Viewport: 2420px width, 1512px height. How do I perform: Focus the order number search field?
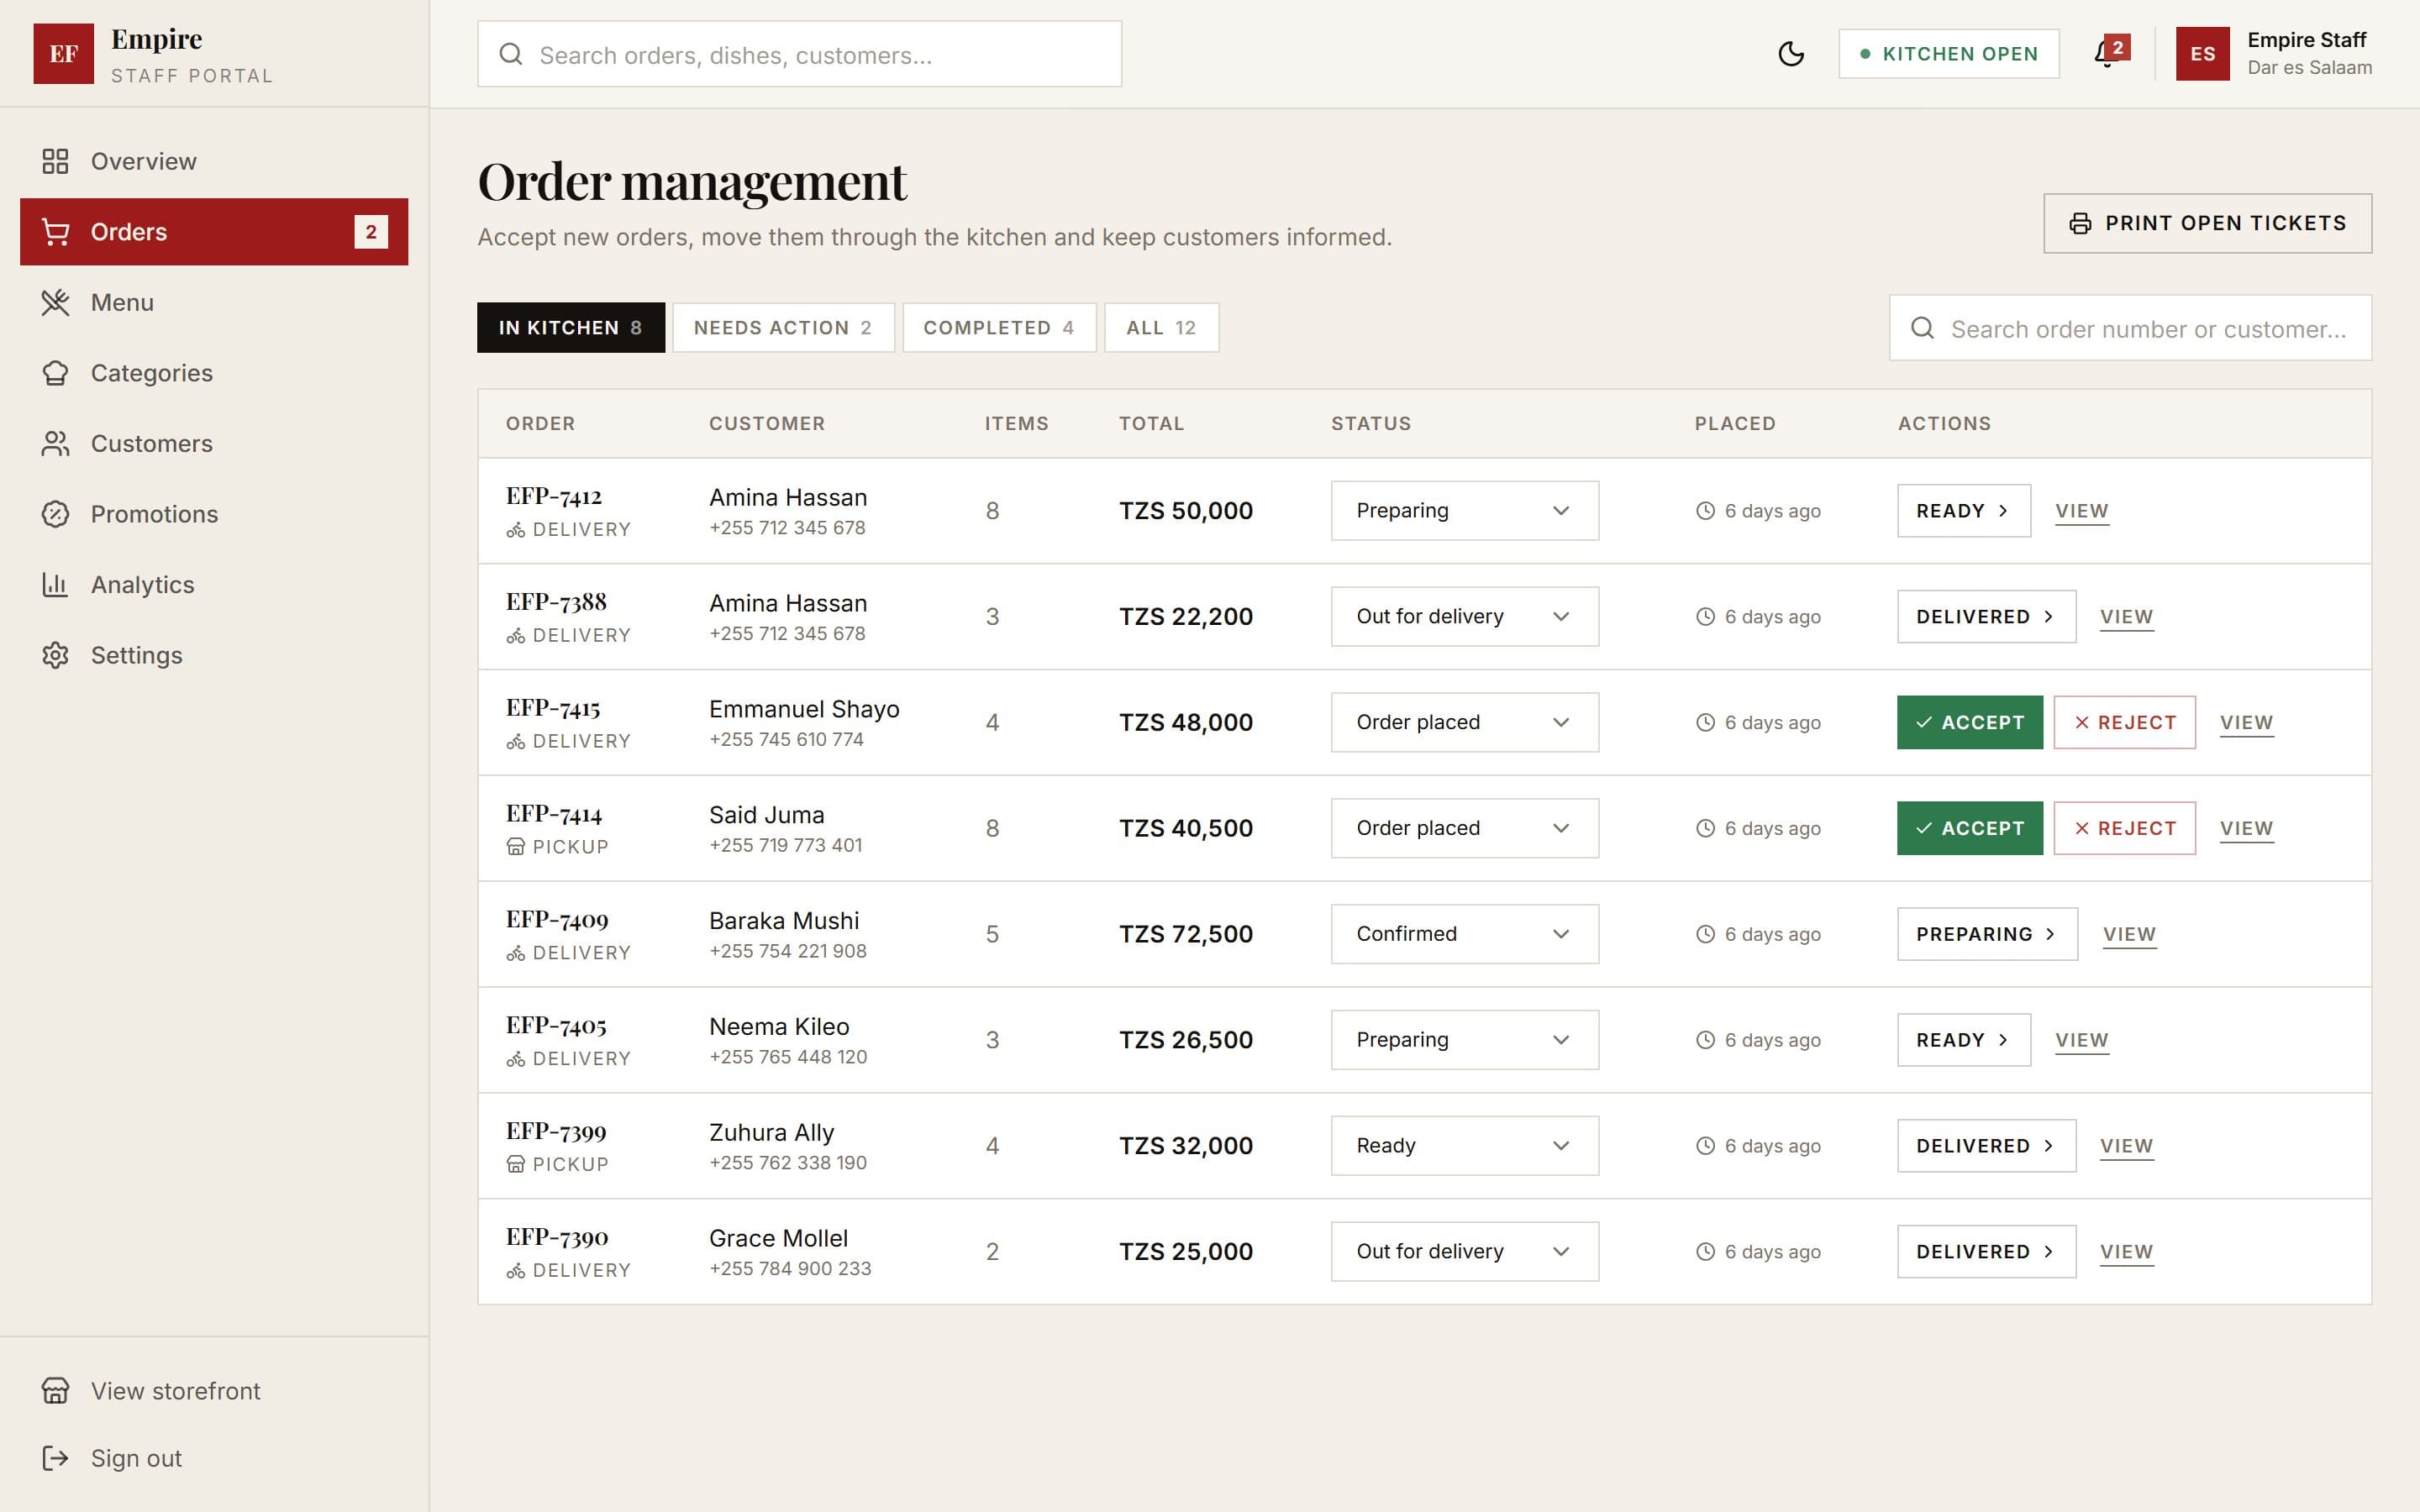[x=2130, y=328]
